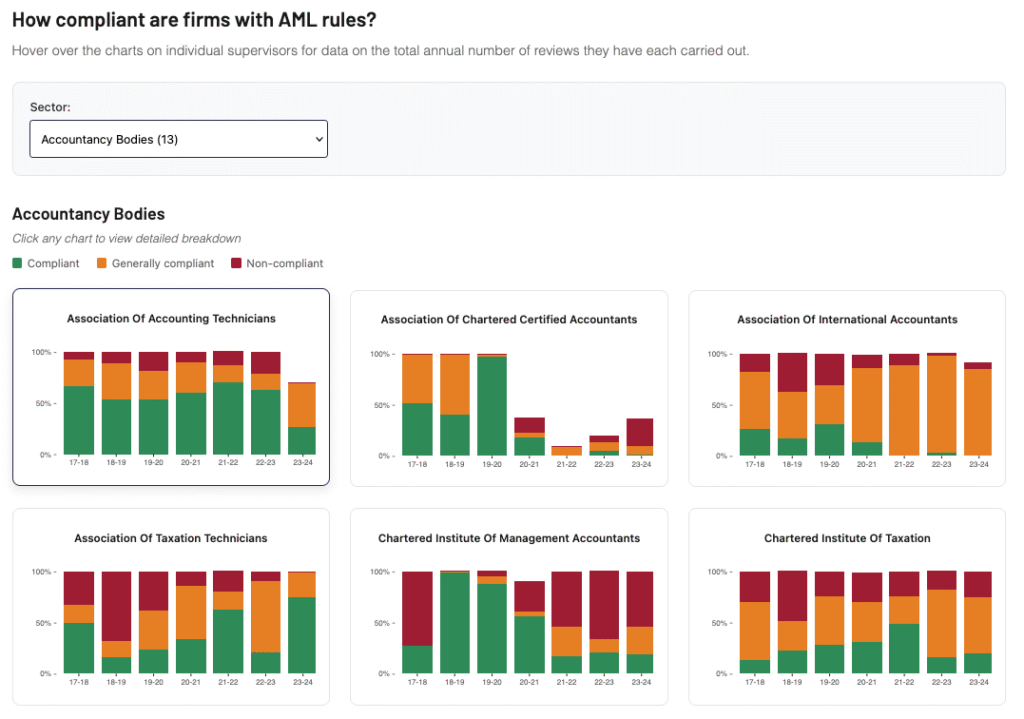Select the Association Of Taxation Technicians chart title
This screenshot has width=1024, height=719.
[171, 538]
